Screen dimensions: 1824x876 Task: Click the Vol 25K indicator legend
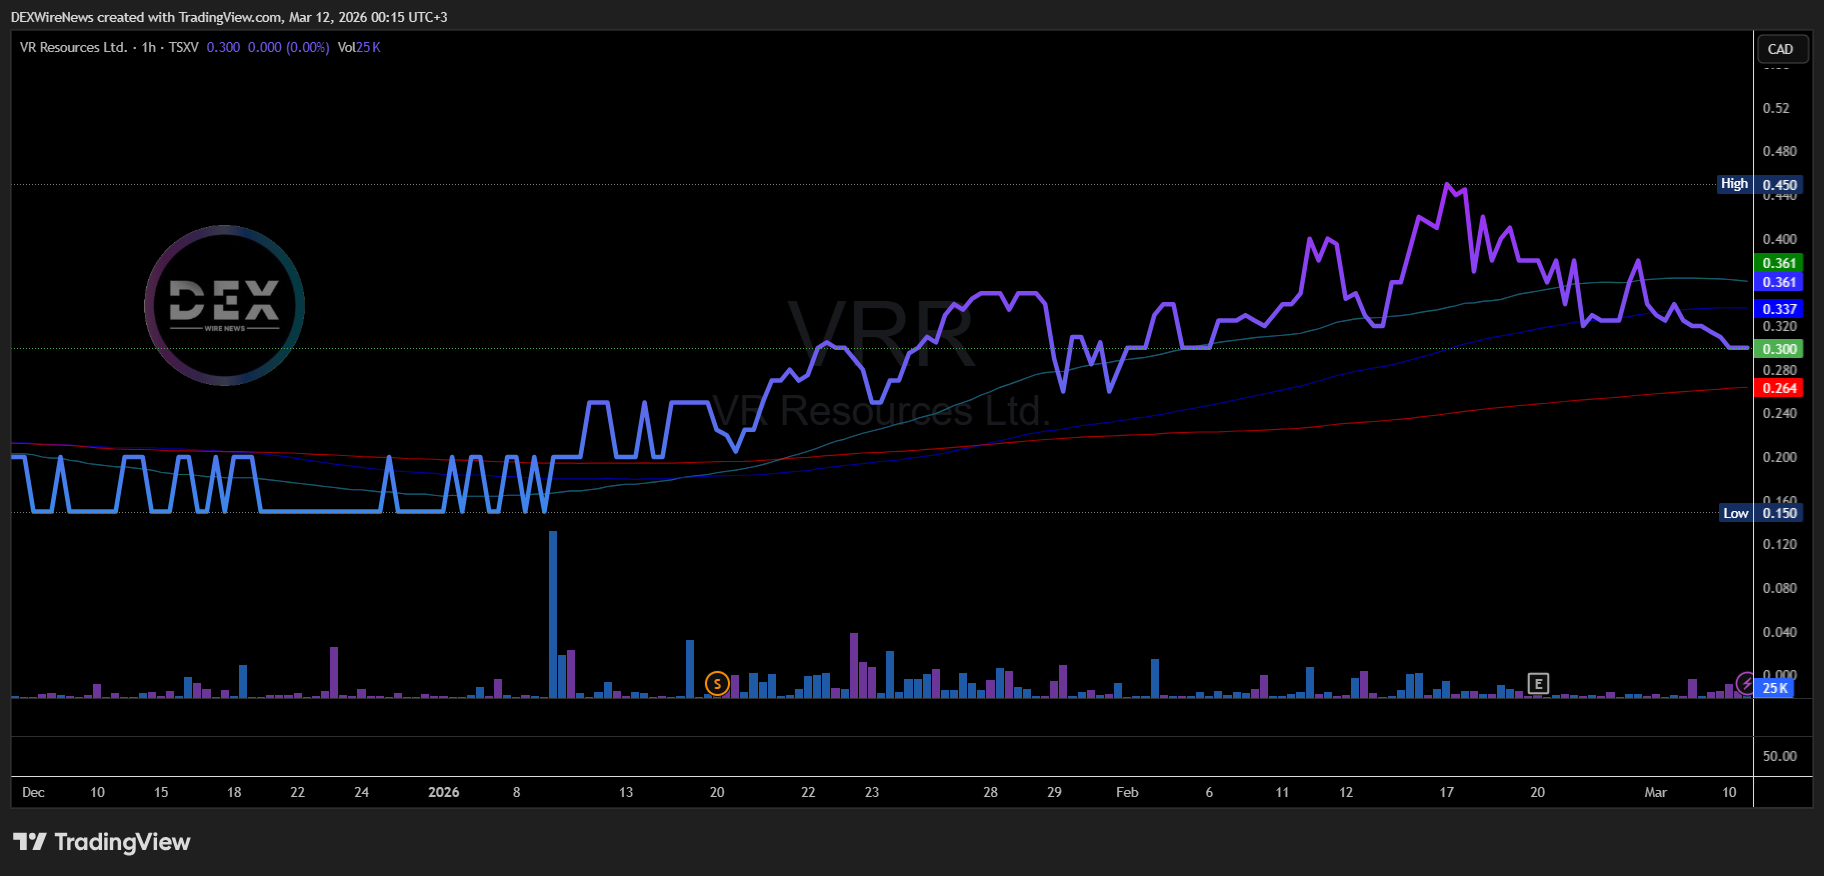point(359,47)
